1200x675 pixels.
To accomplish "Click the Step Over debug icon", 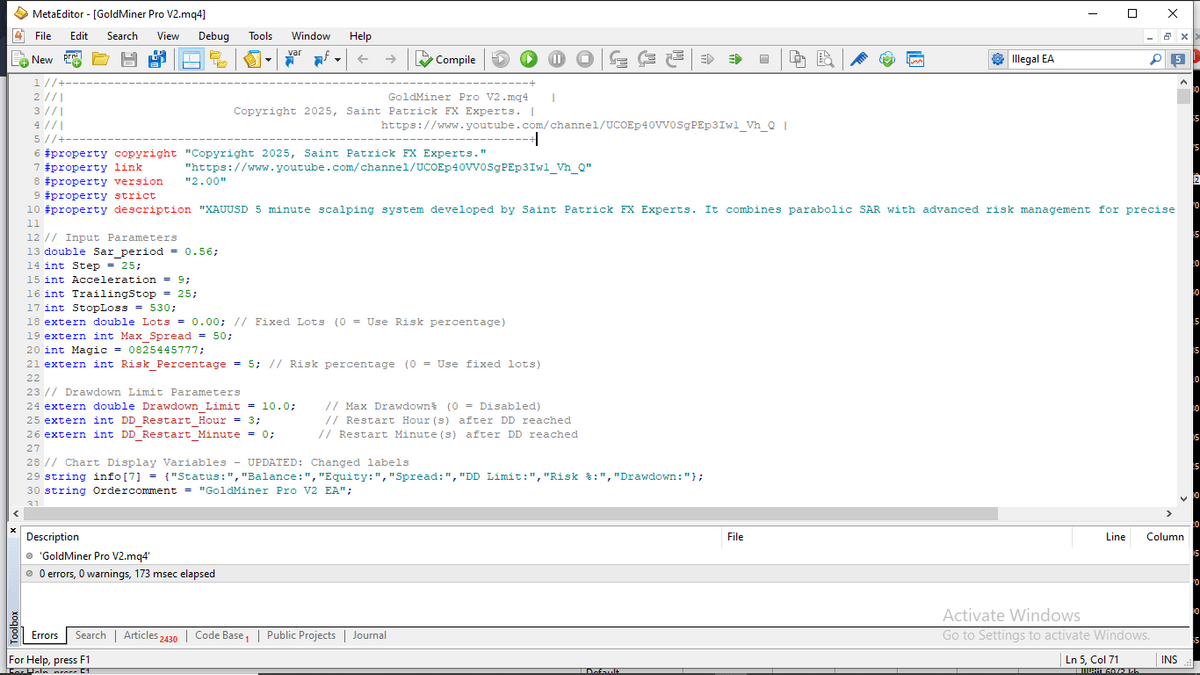I will pos(648,59).
